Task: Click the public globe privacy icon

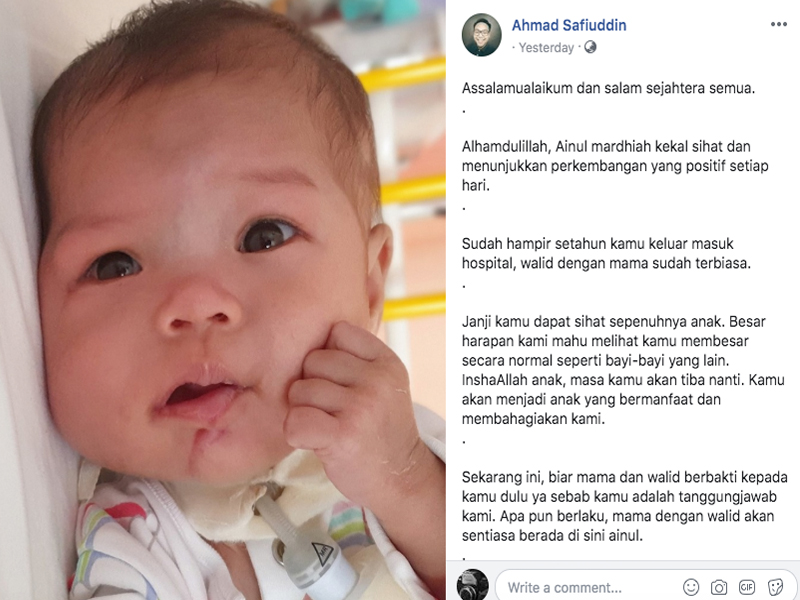Action: coord(590,47)
